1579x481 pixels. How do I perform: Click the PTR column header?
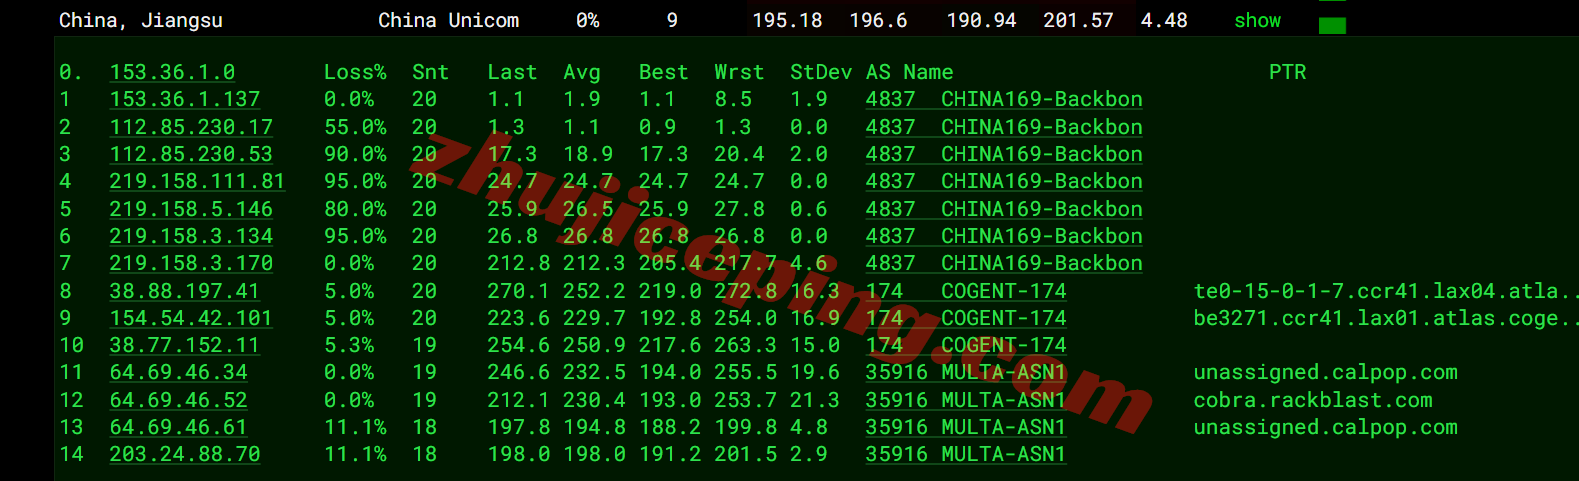coord(1287,72)
